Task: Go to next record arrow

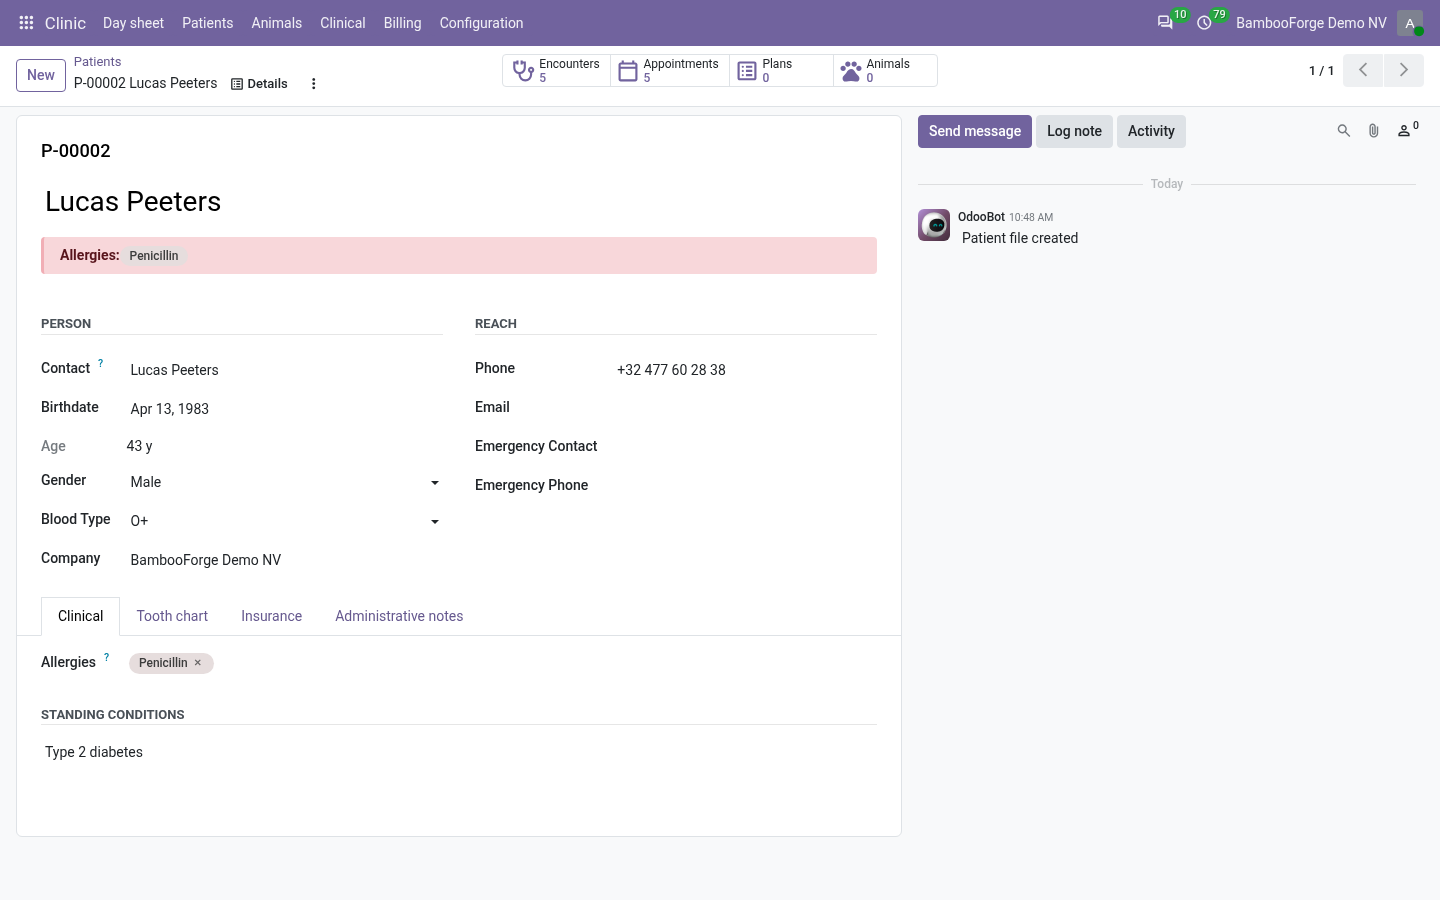Action: pos(1404,70)
